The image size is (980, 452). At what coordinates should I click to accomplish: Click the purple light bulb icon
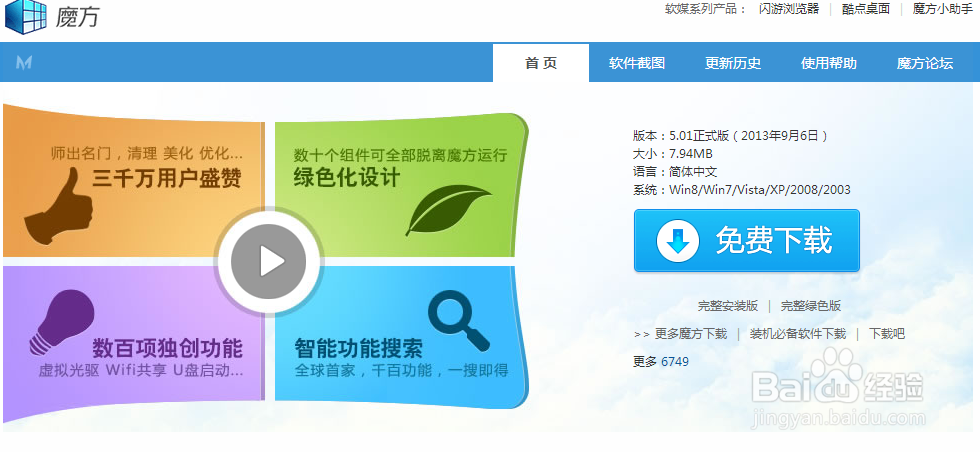tap(62, 323)
